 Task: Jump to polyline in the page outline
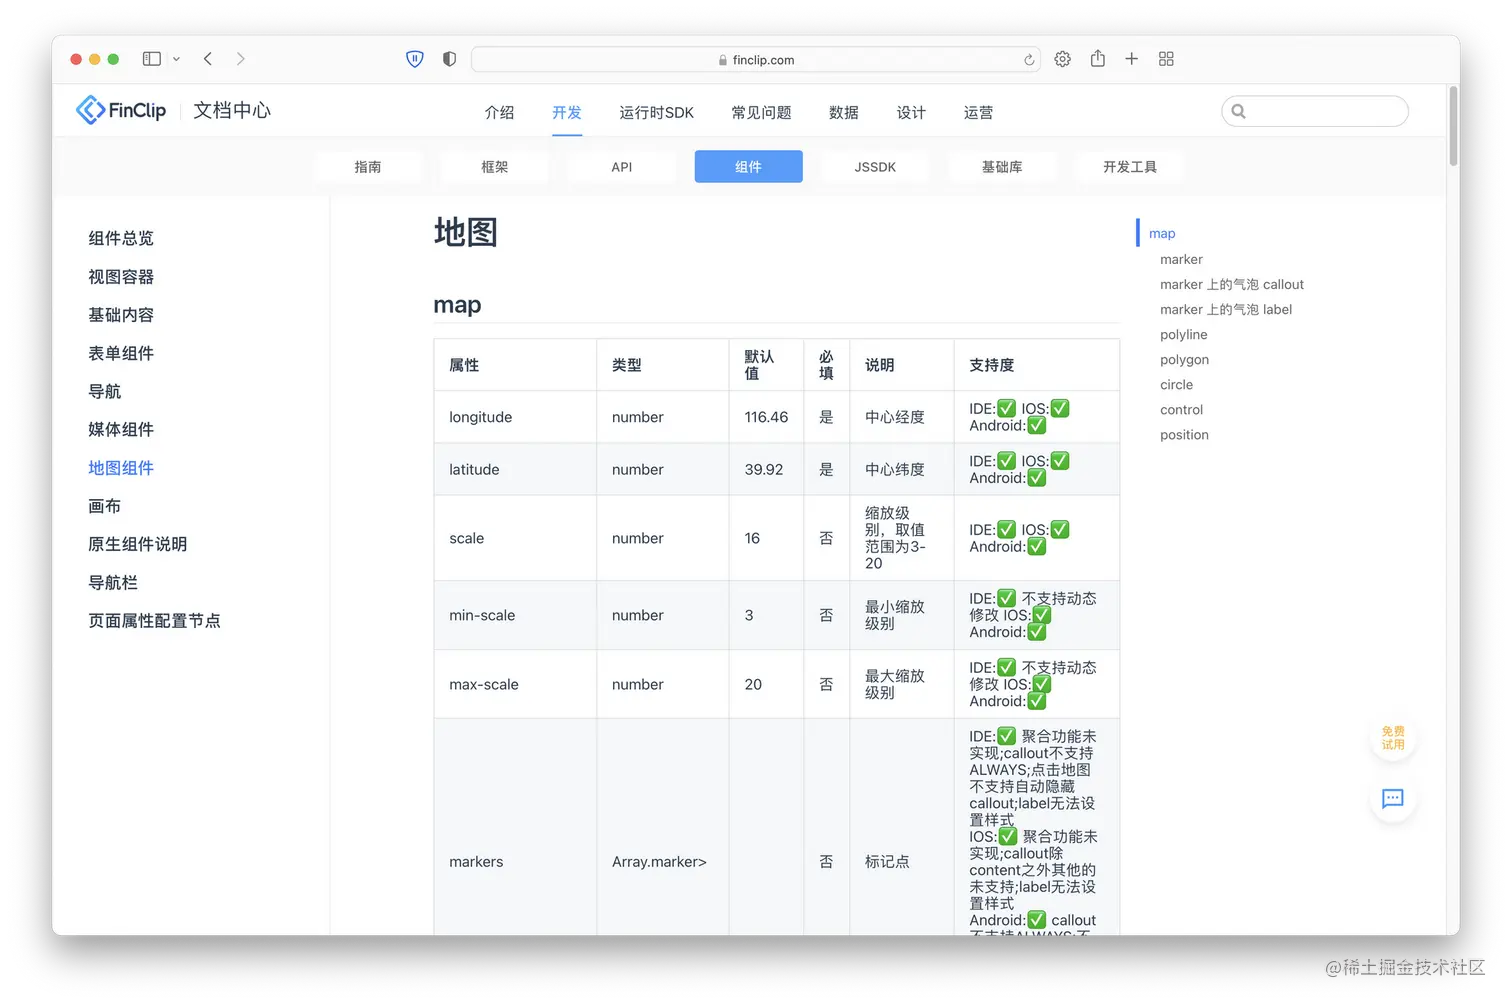click(x=1184, y=334)
